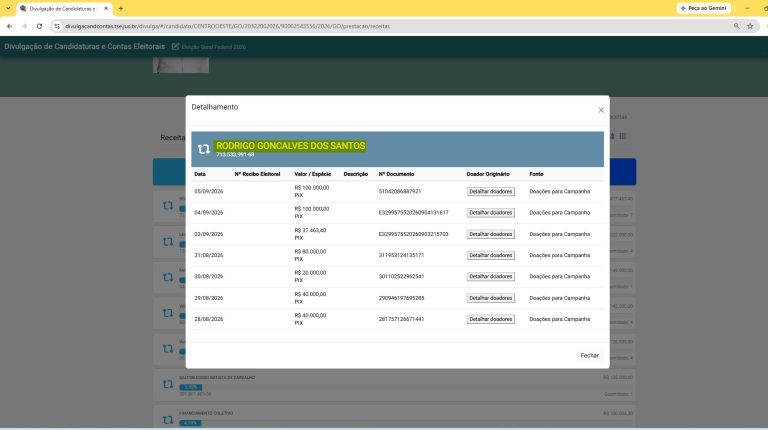The image size is (768, 430).
Task: Bookmark this page with the star icon
Action: (x=750, y=26)
